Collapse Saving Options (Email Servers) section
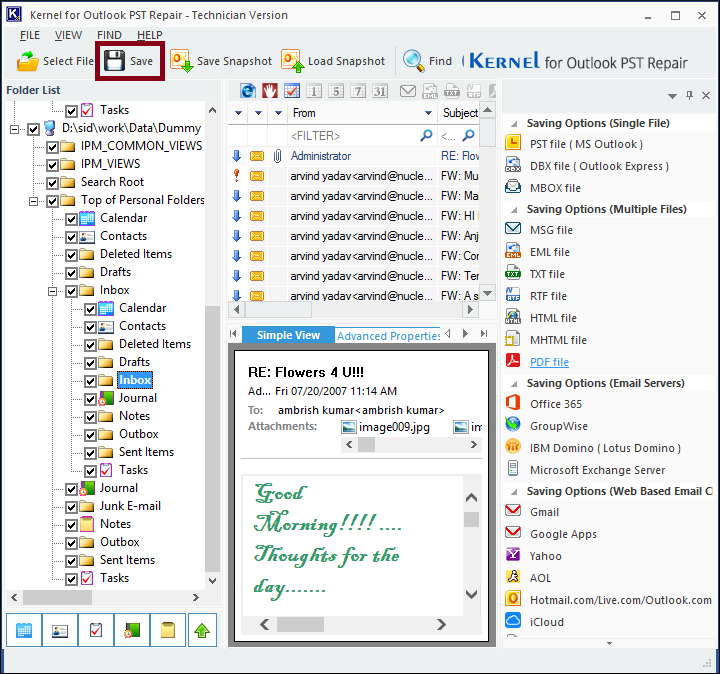The image size is (720, 674). click(x=514, y=383)
